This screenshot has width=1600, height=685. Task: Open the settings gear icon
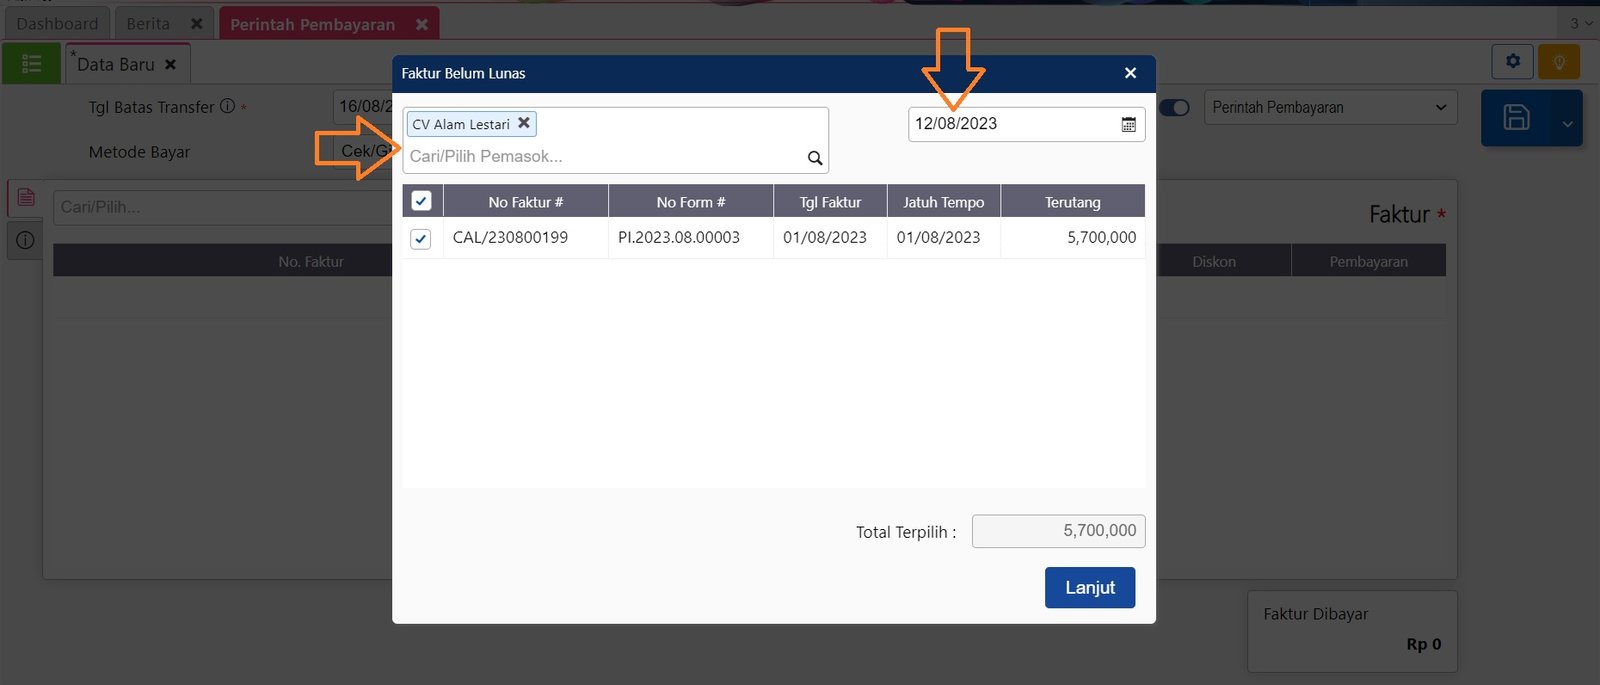tap(1512, 61)
